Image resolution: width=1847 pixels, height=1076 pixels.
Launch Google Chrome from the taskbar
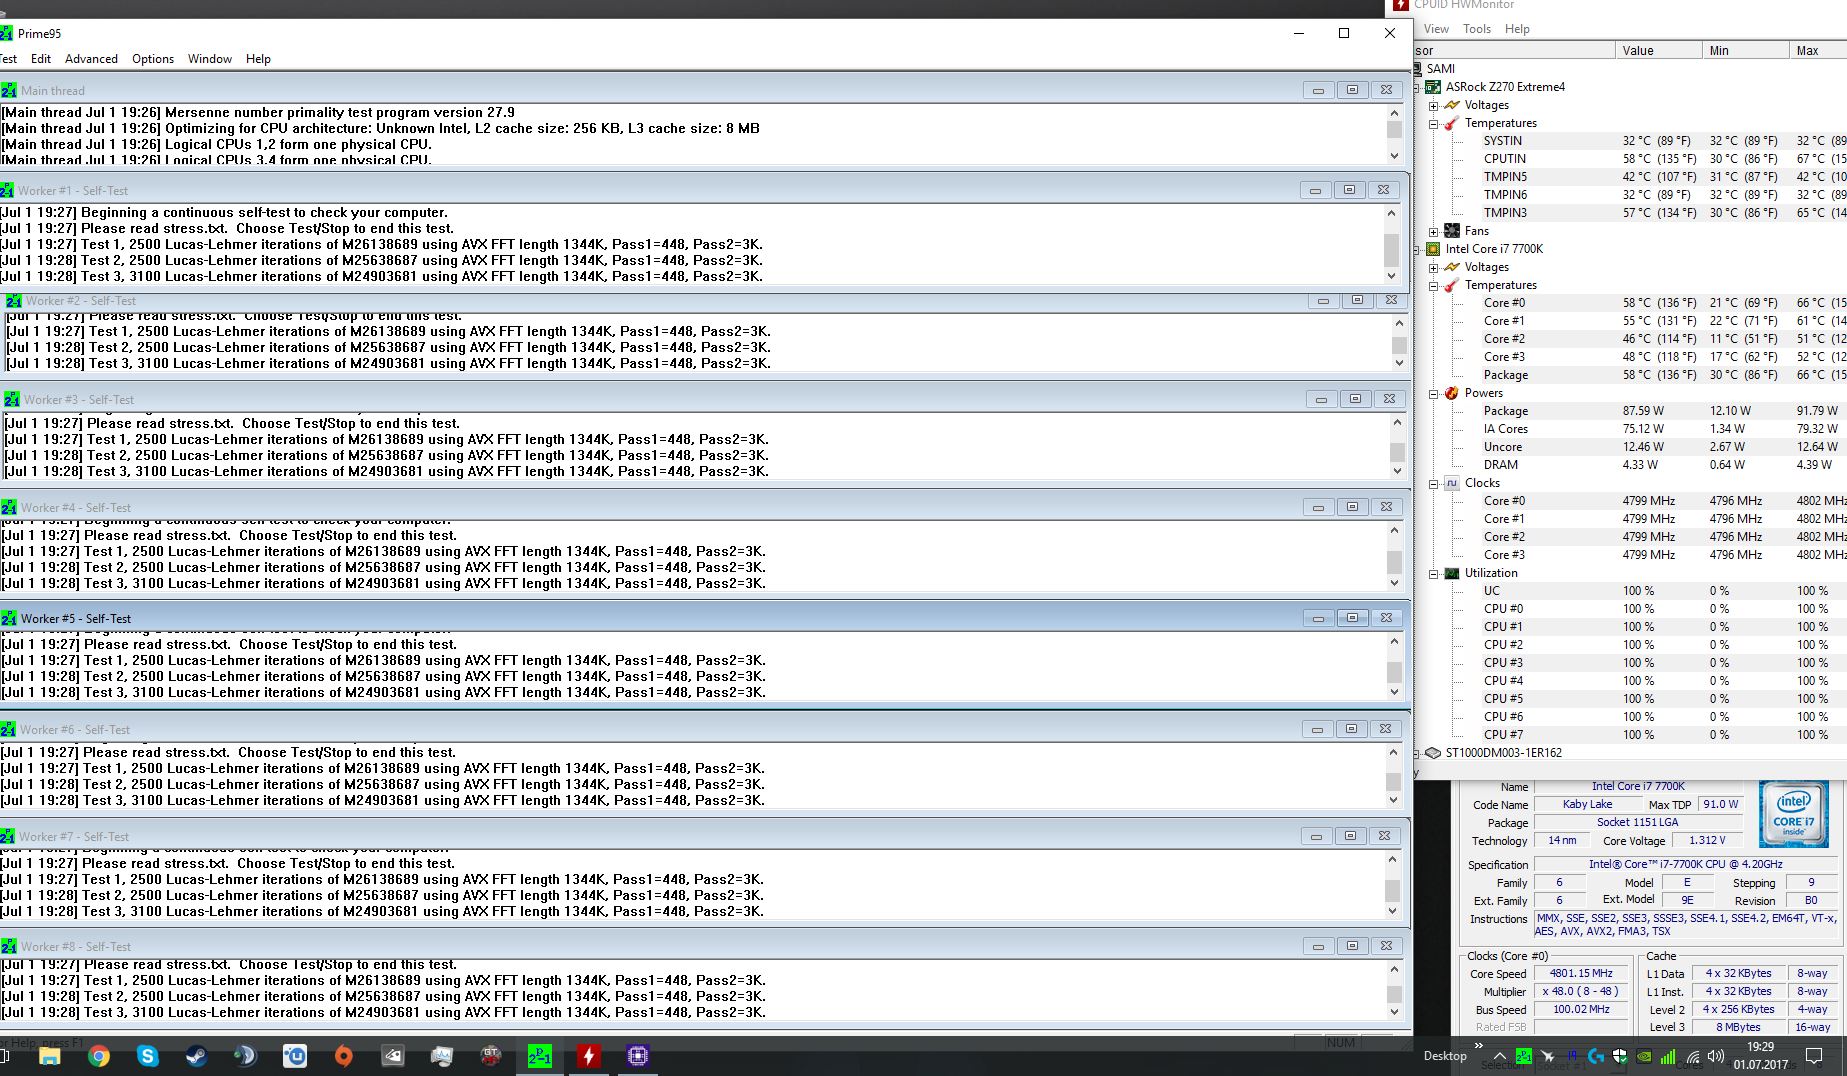pos(98,1056)
